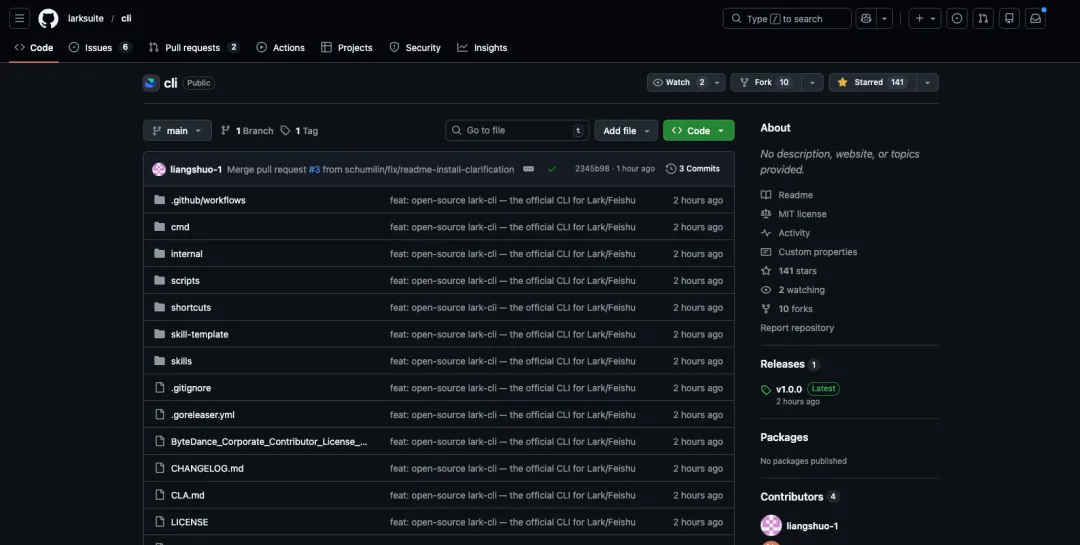Open the CHANGELOG.md file
This screenshot has width=1080, height=545.
[x=207, y=469]
